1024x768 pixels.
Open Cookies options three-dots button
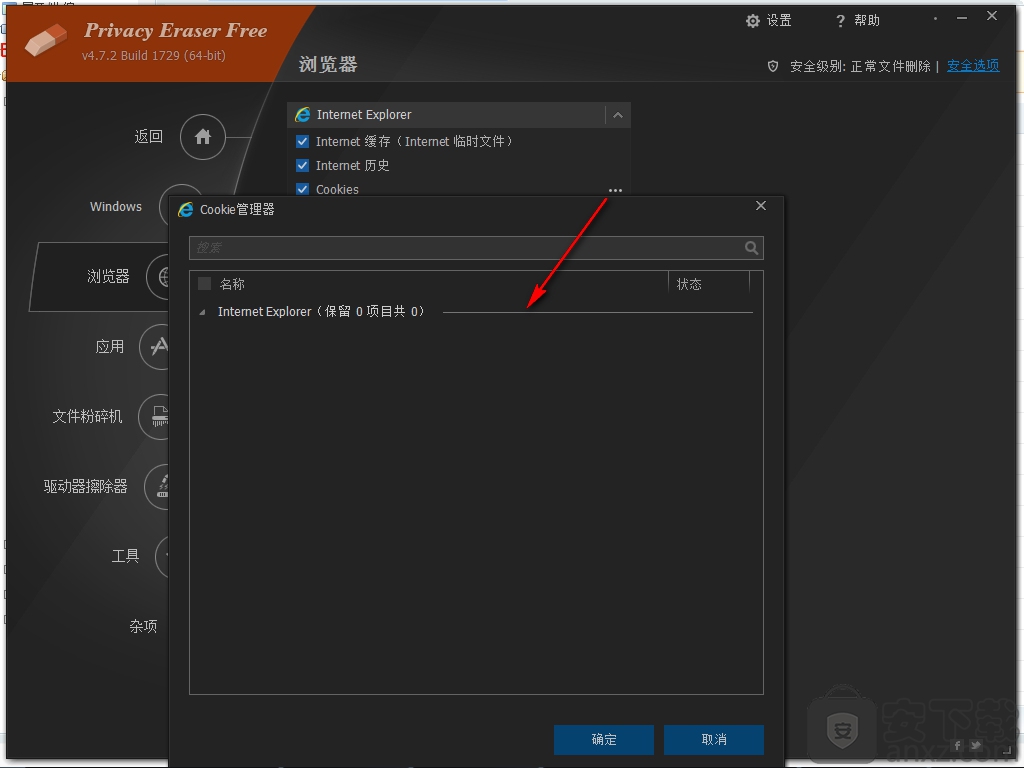[615, 190]
